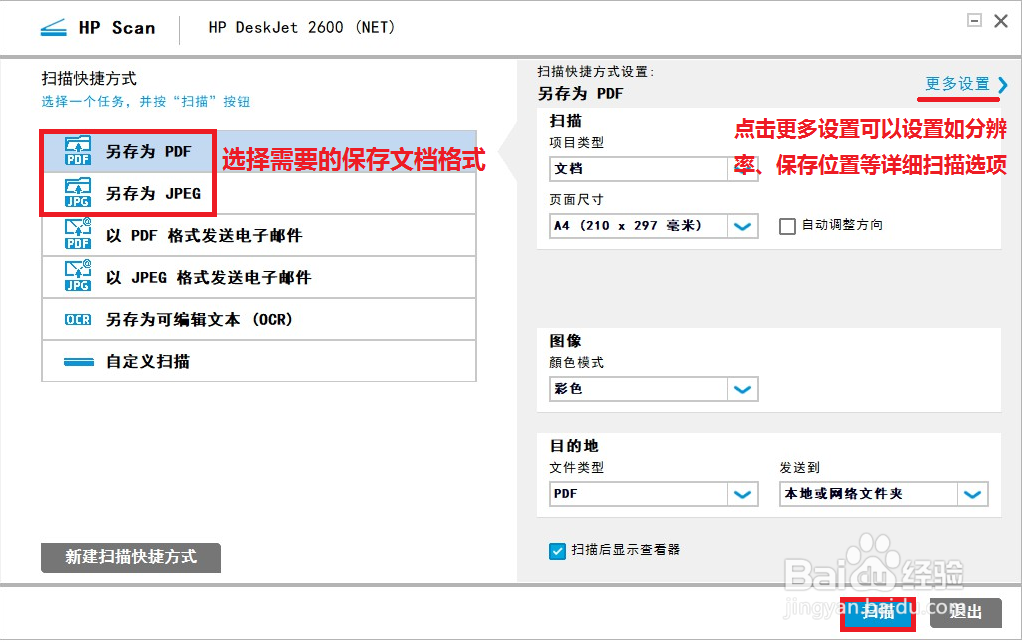Click the 新建扫描快捷方式 button

click(x=131, y=557)
